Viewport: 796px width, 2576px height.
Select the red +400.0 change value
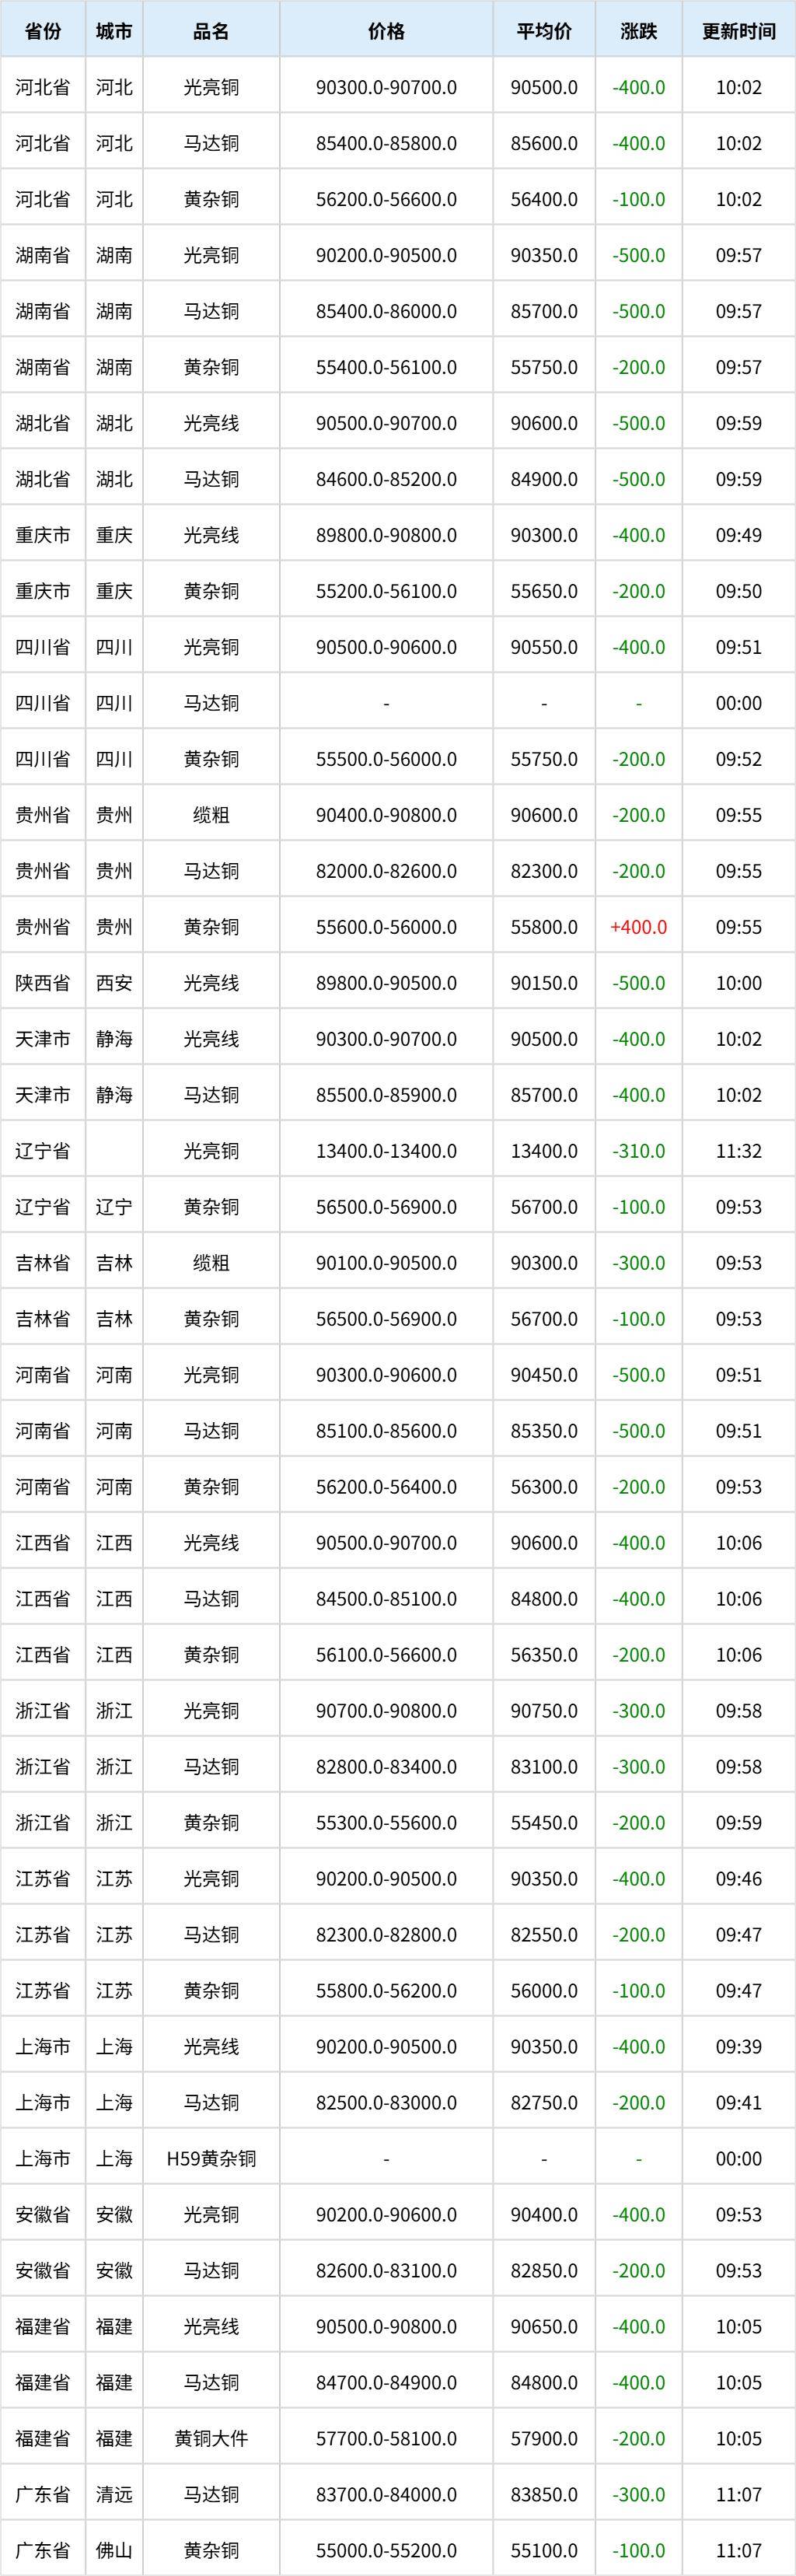click(639, 927)
